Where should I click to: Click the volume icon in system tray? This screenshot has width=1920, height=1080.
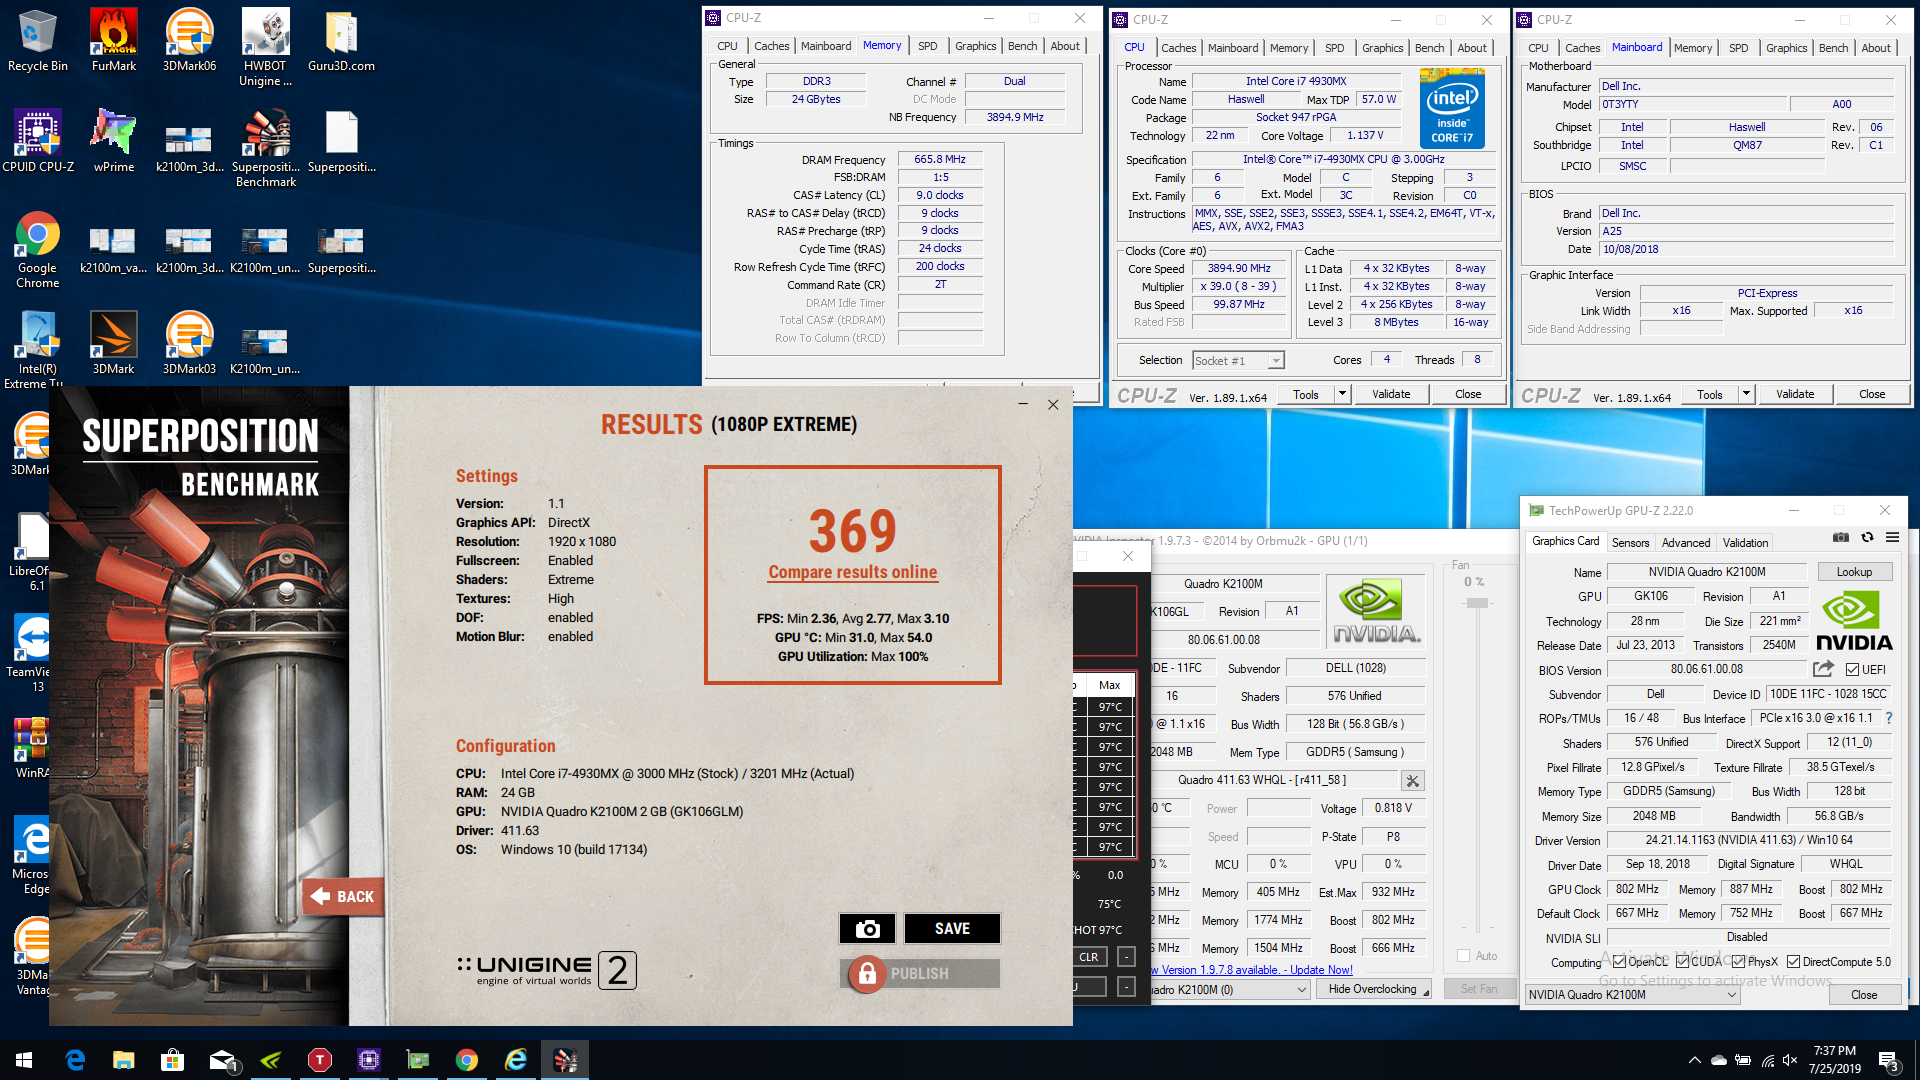pos(1790,1060)
